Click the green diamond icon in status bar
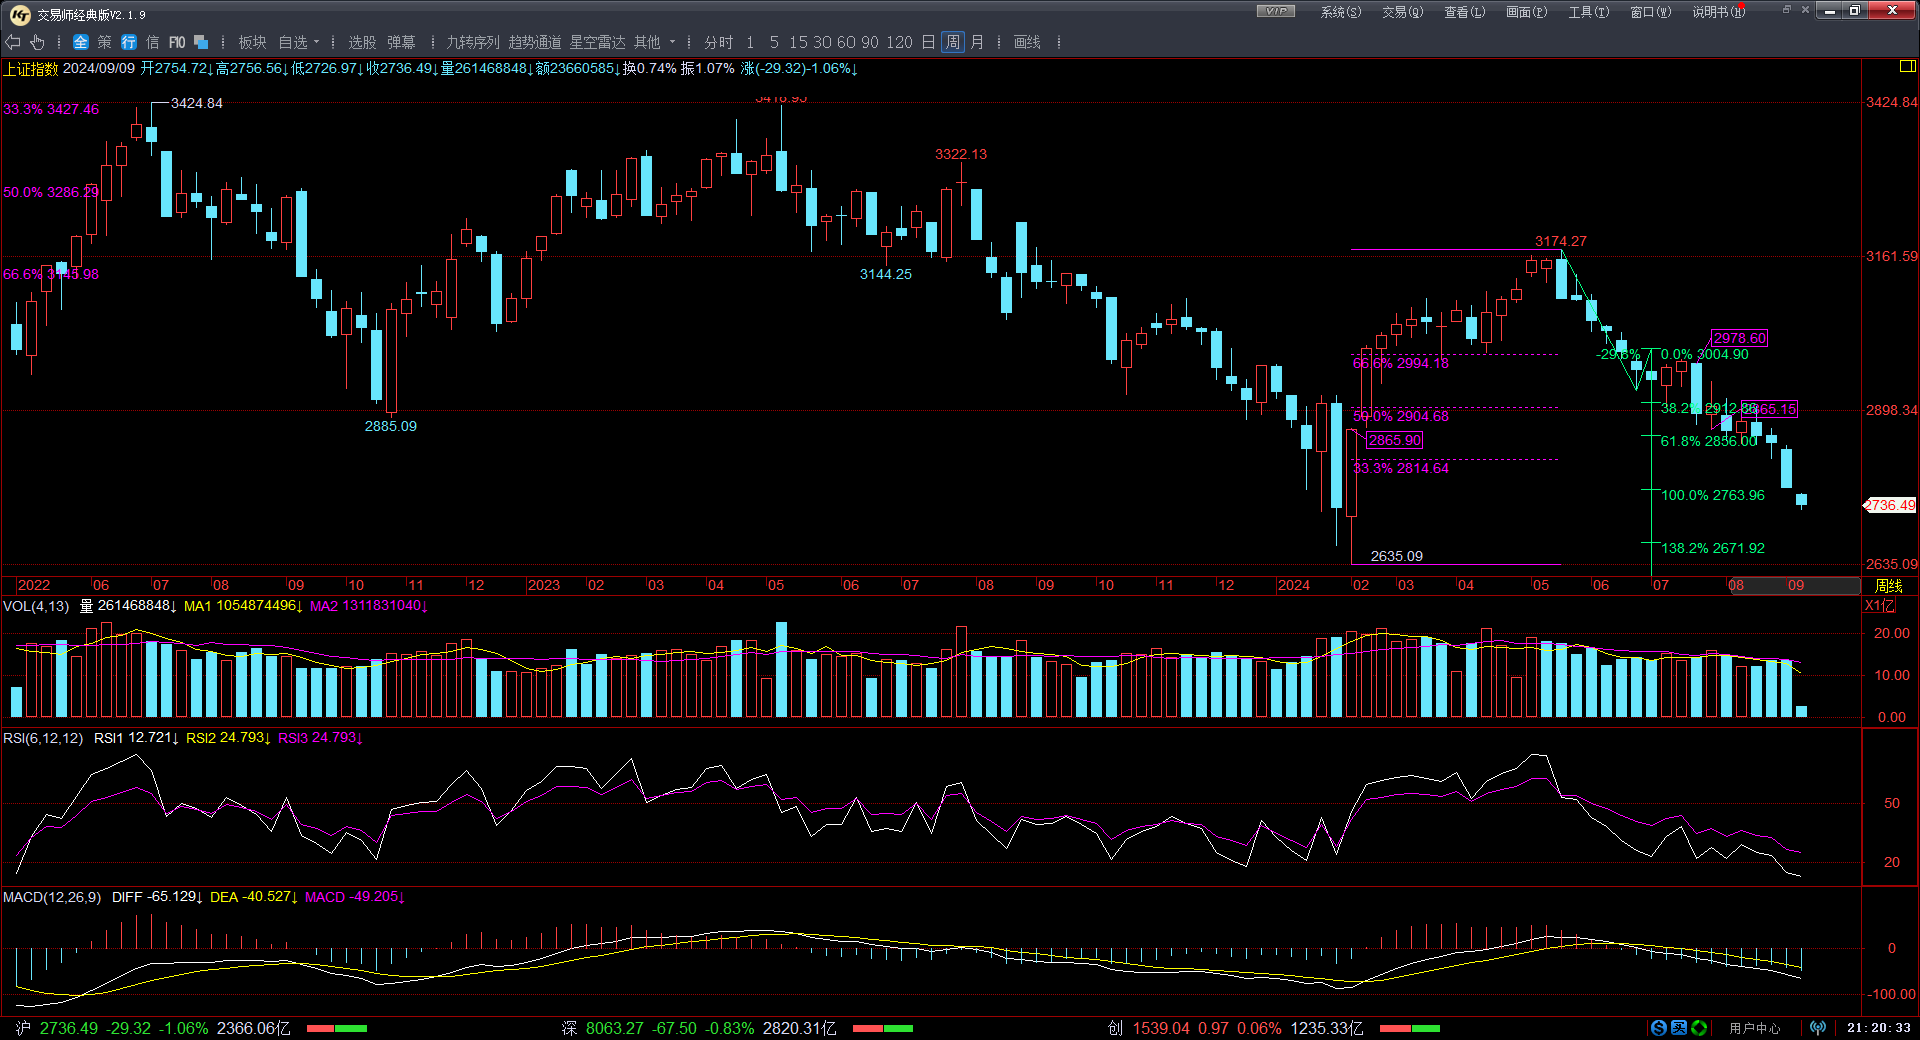The height and width of the screenshot is (1040, 1920). [1699, 1028]
